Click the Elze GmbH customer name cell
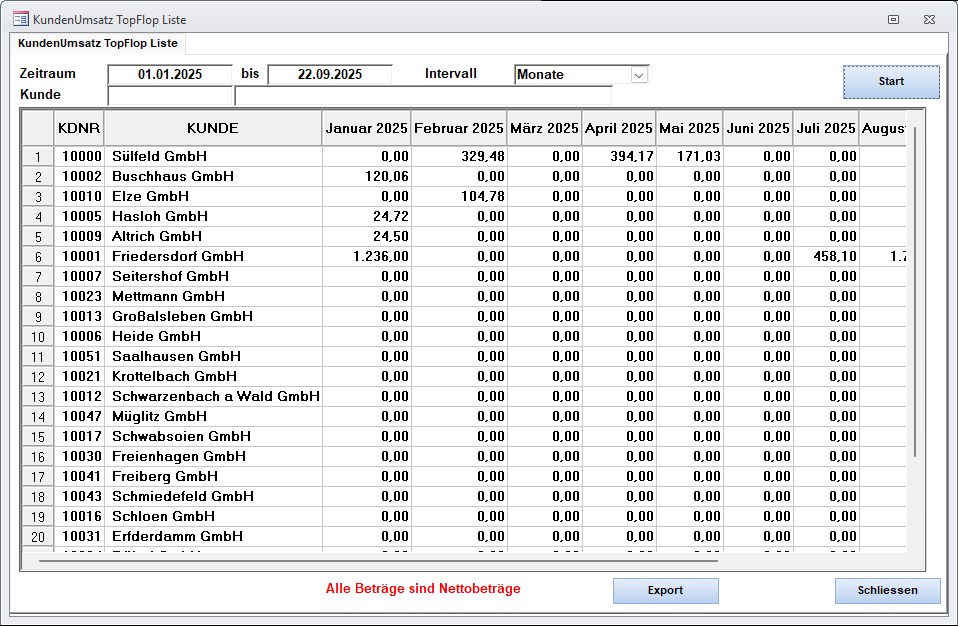This screenshot has height=626, width=958. click(212, 197)
